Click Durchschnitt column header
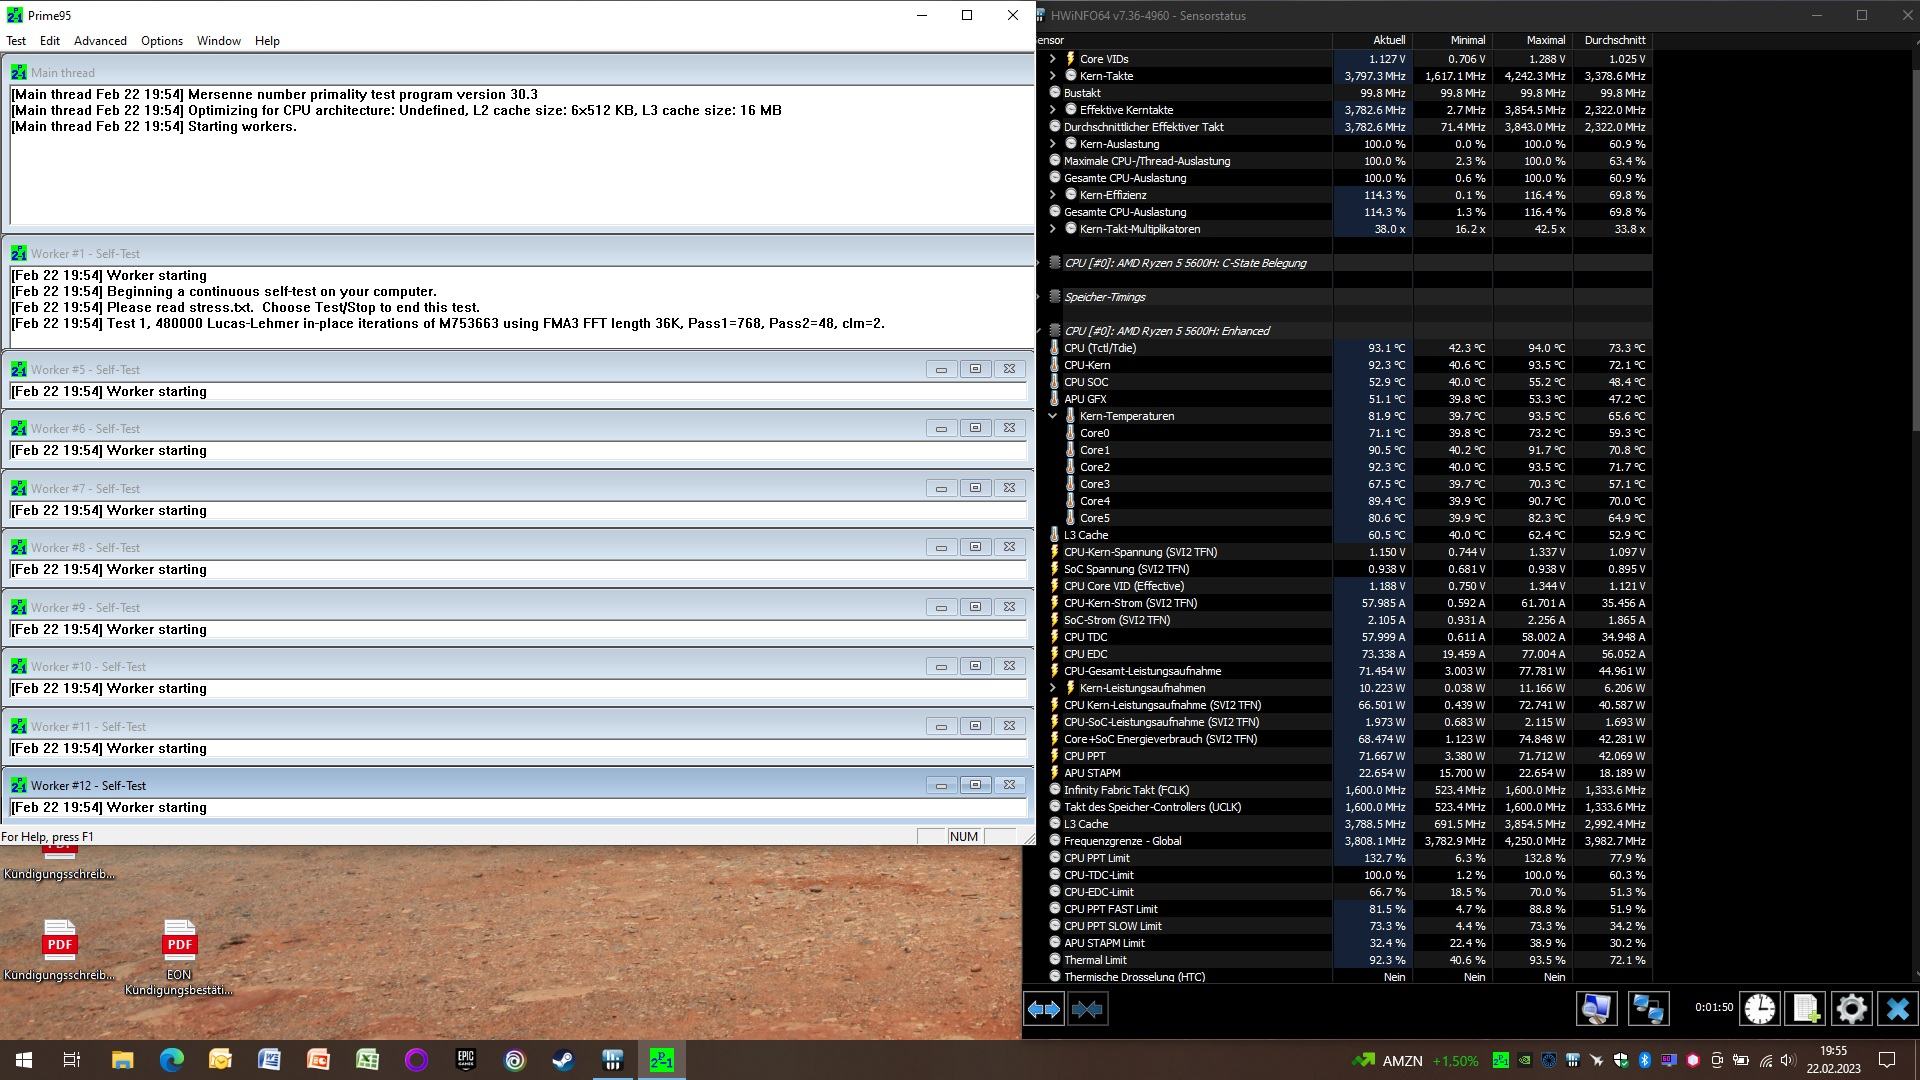The height and width of the screenshot is (1080, 1920). 1612,40
